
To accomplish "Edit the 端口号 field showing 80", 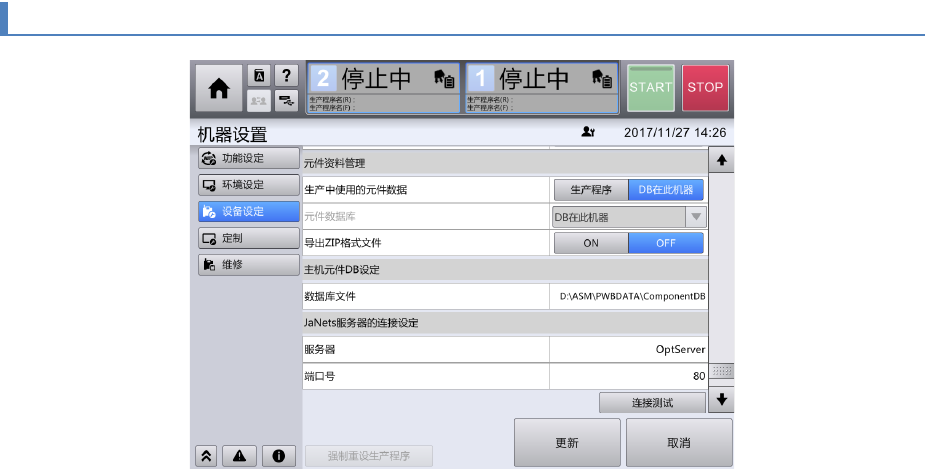I will 629,376.
